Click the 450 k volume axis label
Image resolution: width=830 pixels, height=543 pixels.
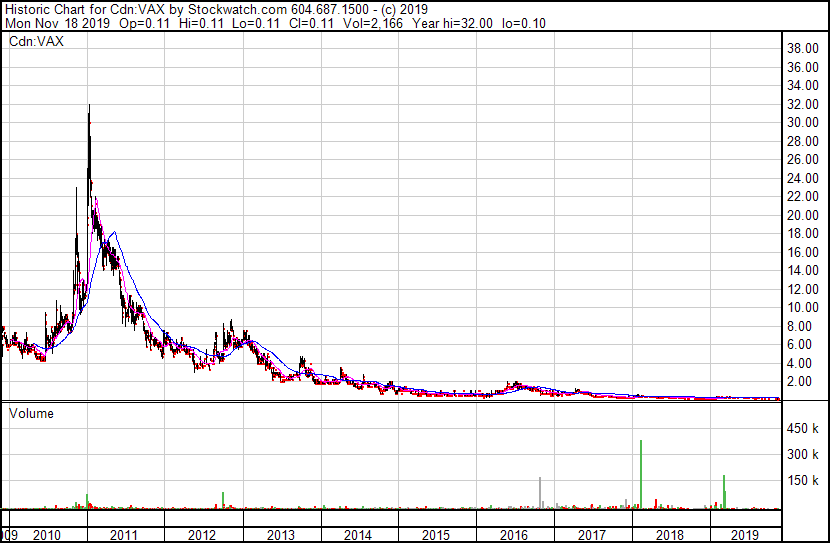803,430
